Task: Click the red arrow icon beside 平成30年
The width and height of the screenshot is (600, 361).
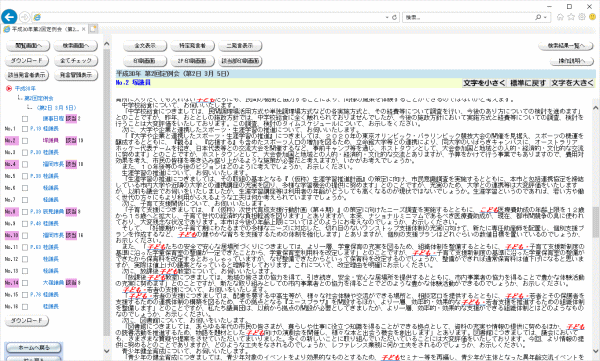Action: click(9, 88)
